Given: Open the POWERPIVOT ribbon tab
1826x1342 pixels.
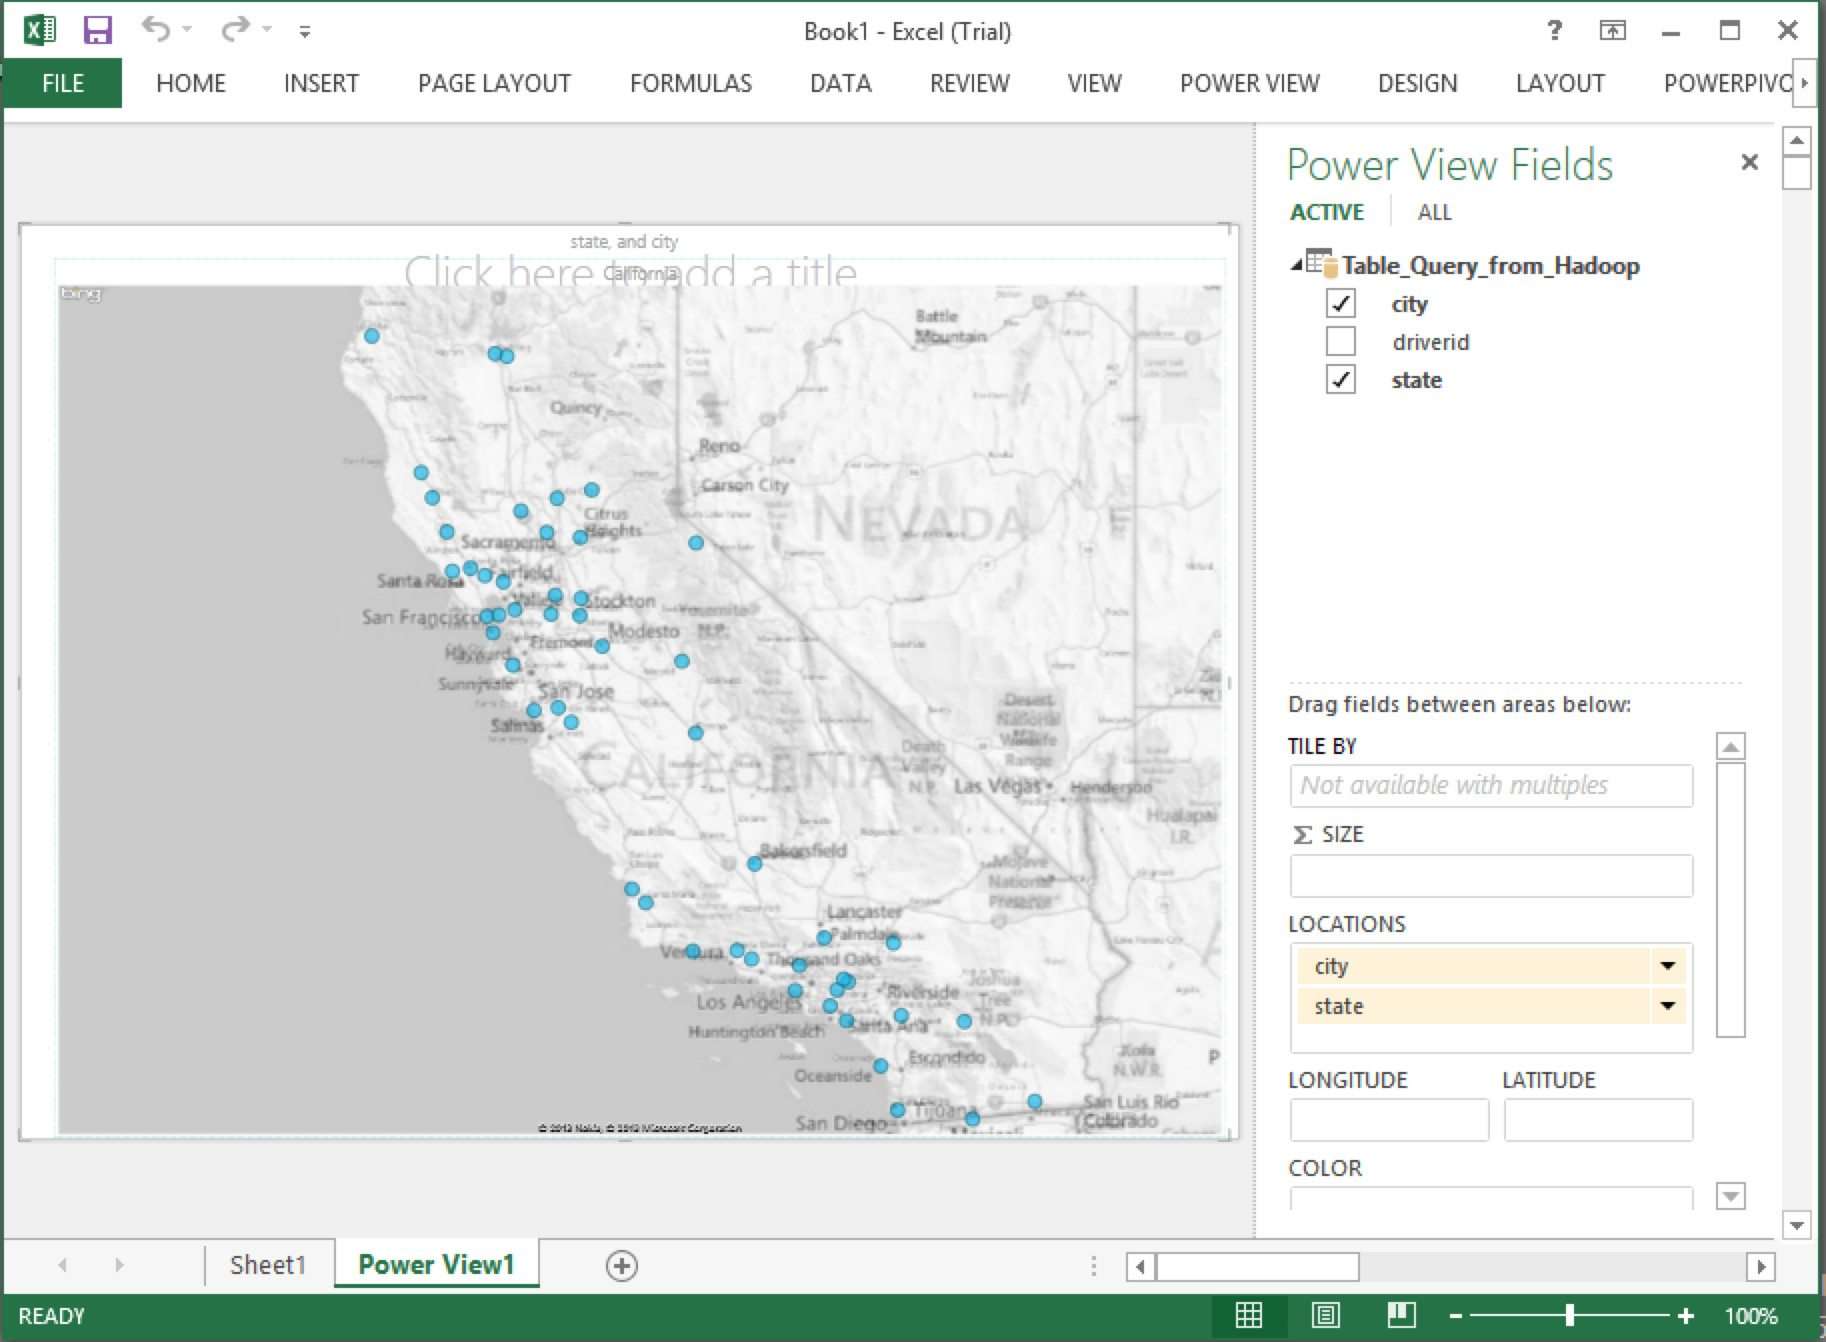Looking at the screenshot, I should pyautogui.click(x=1728, y=83).
